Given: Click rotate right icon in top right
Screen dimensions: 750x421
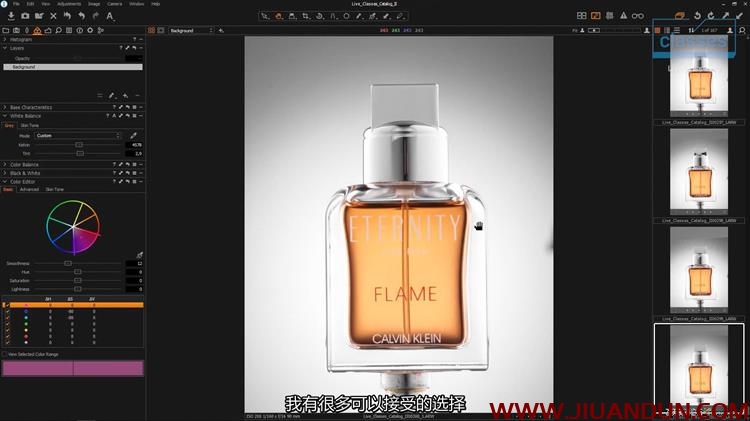Looking at the screenshot, I should [711, 16].
